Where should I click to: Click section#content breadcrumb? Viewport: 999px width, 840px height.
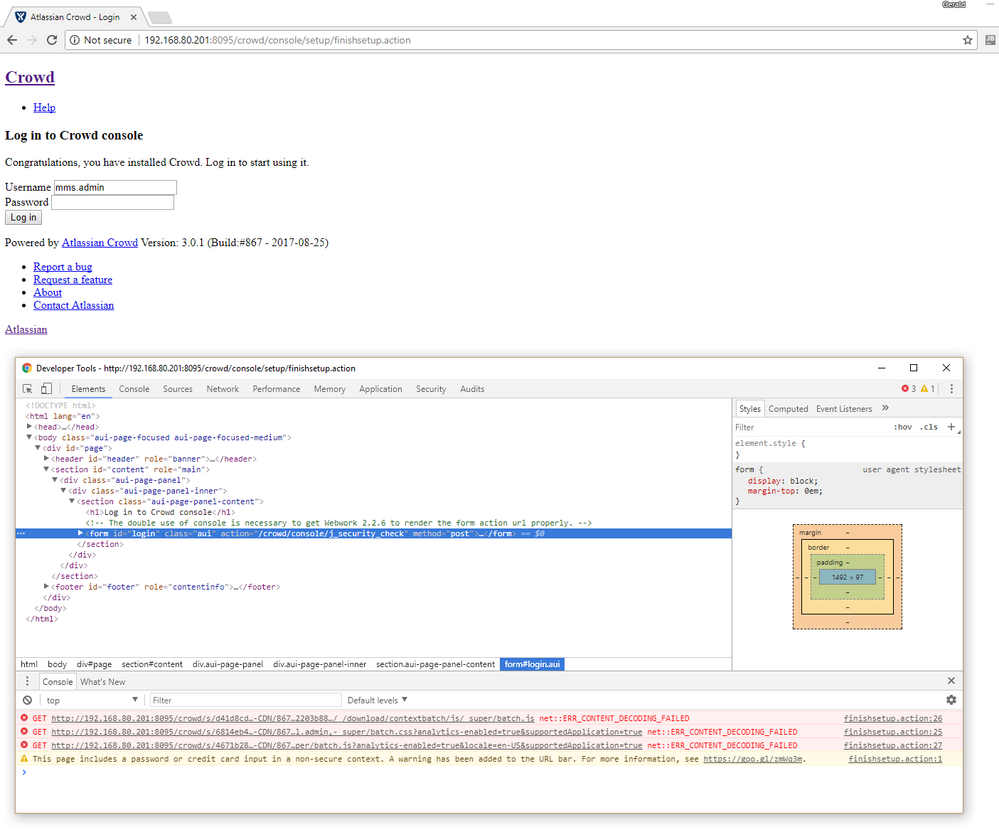(x=152, y=664)
